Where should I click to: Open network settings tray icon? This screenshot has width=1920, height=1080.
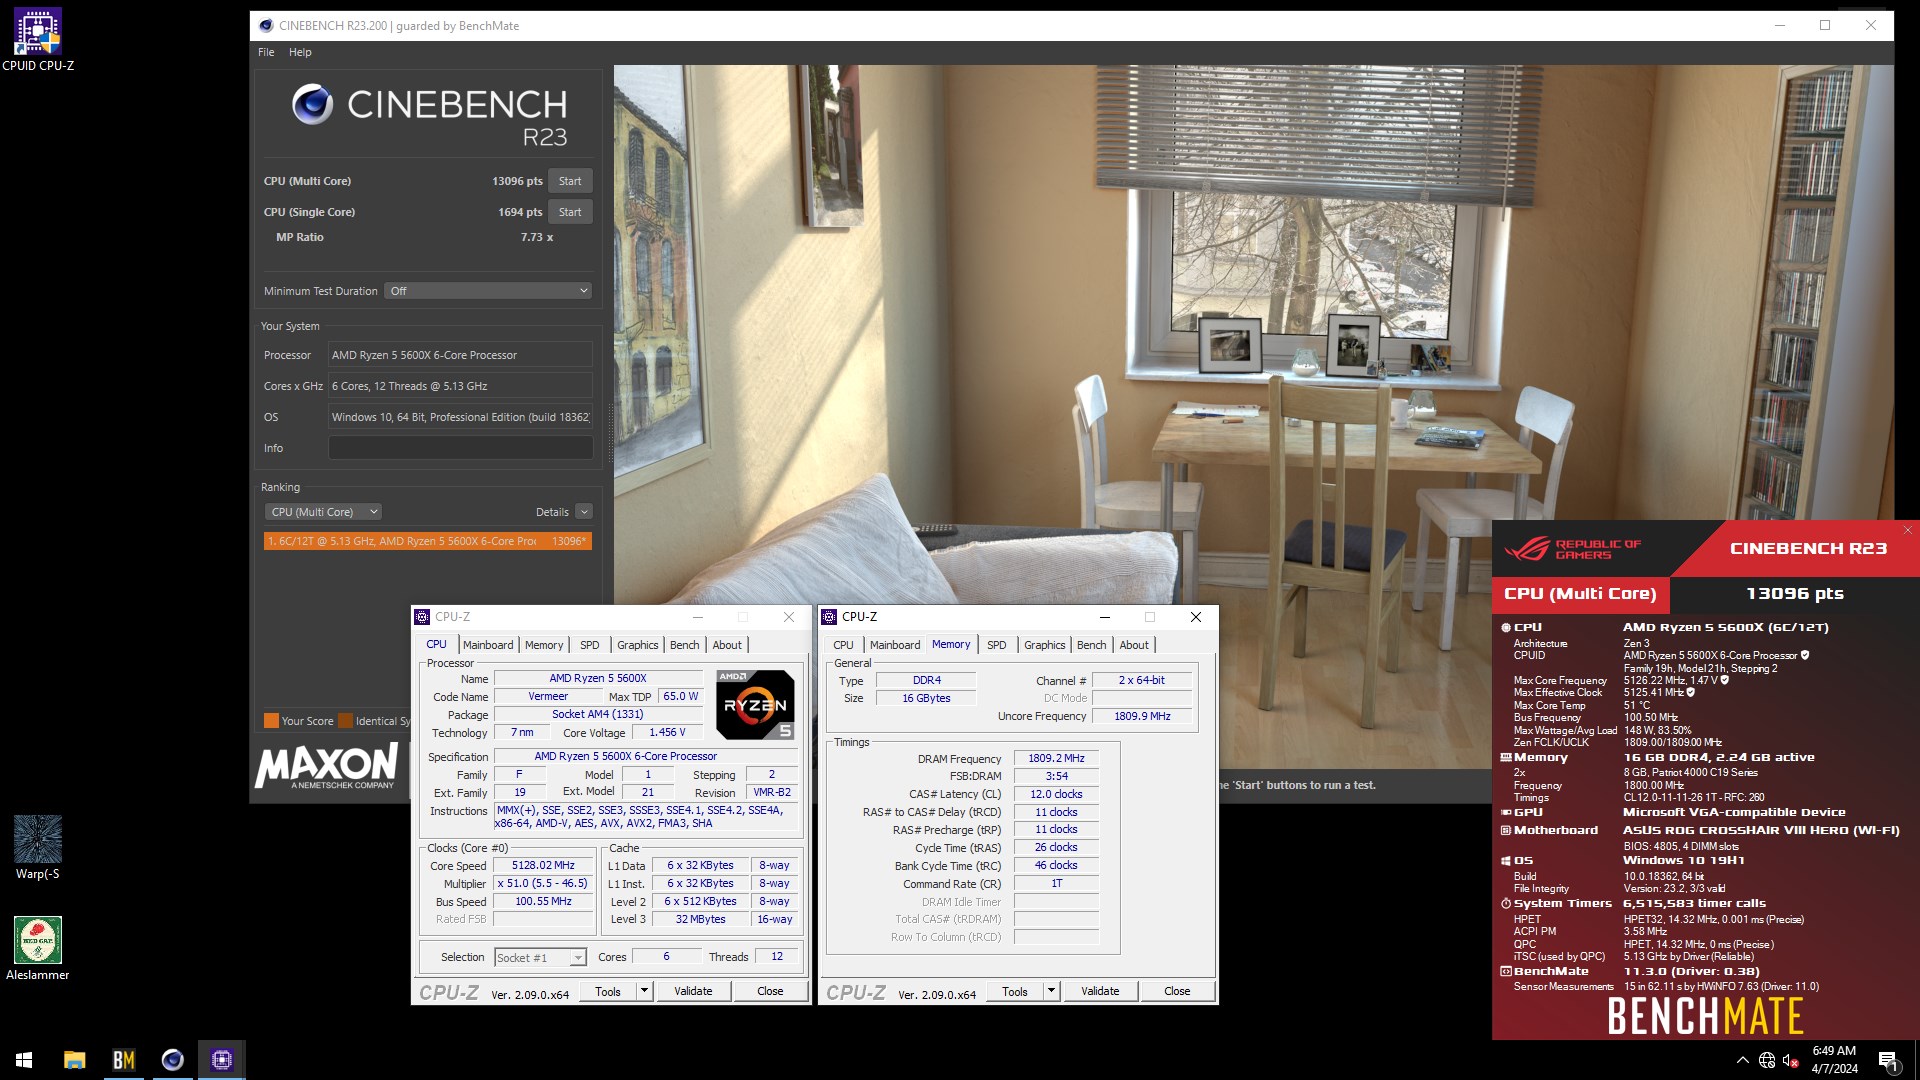(1767, 1060)
